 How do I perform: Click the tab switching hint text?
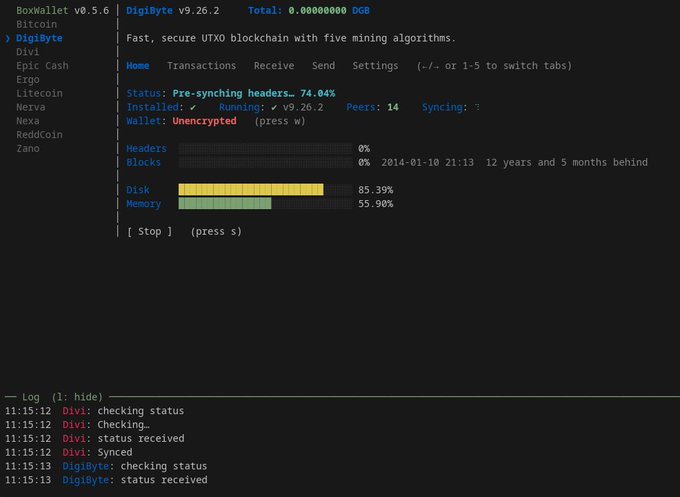(494, 66)
